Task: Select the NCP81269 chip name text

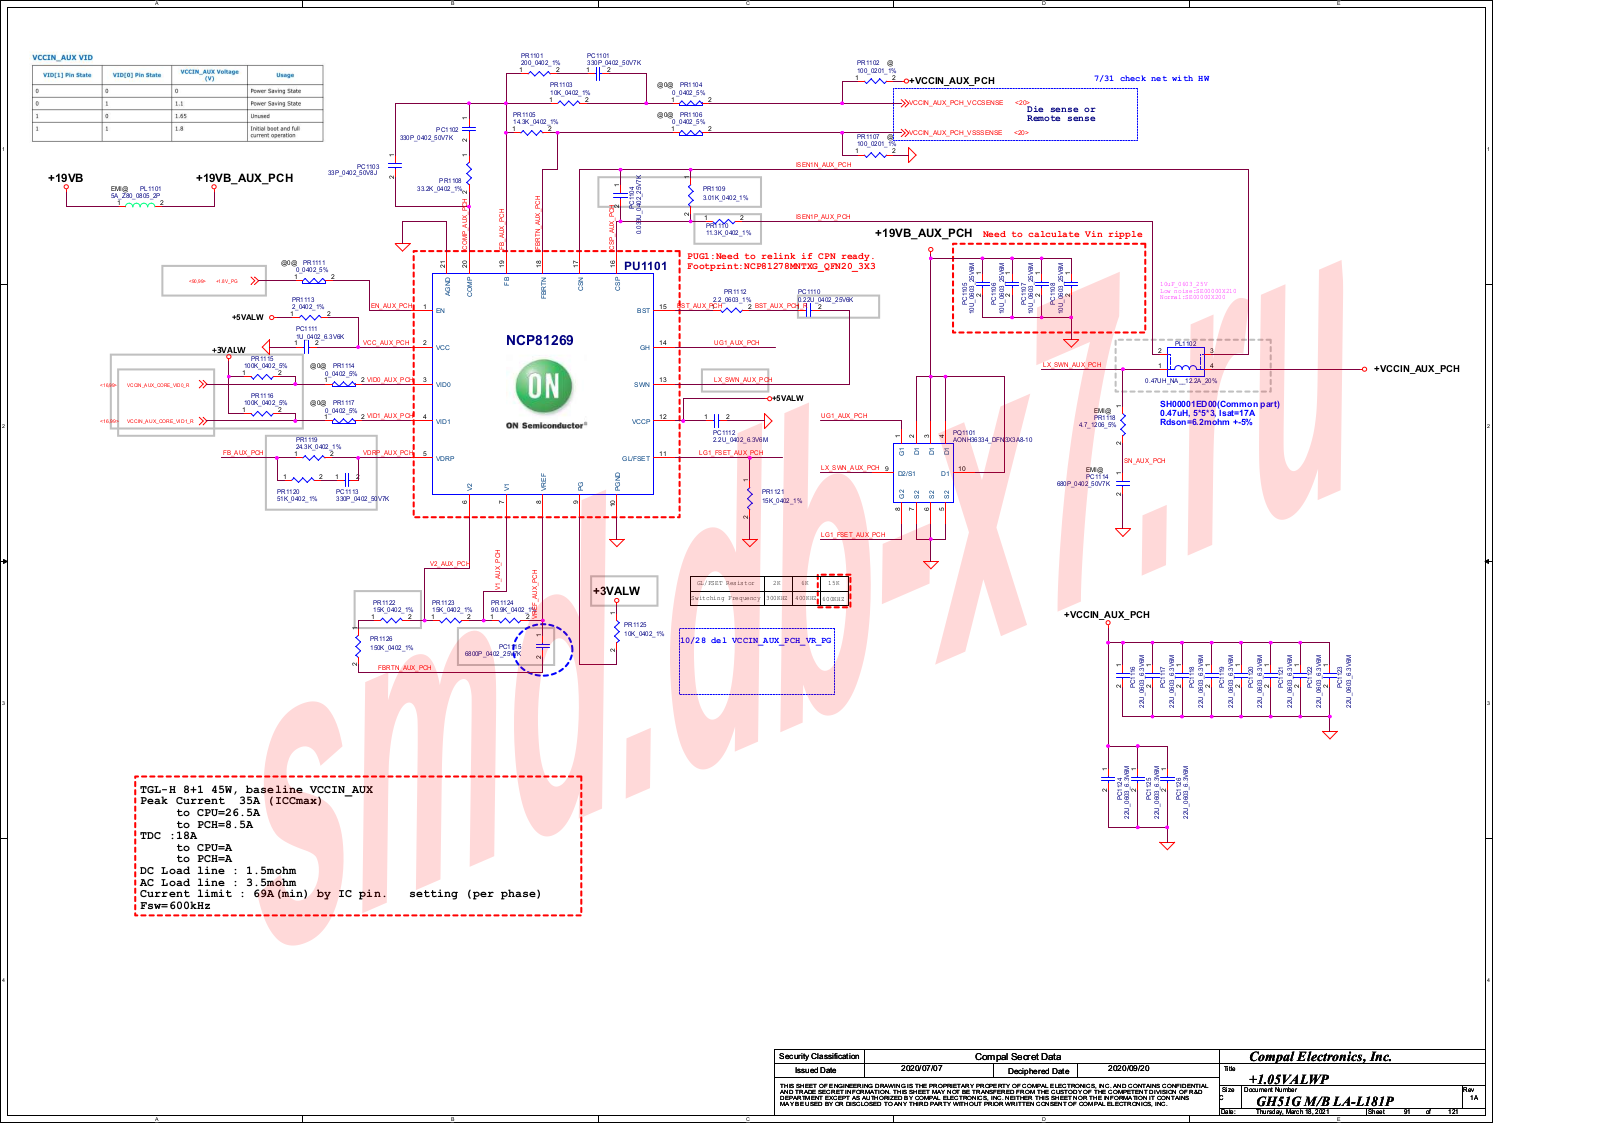Action: 539,340
